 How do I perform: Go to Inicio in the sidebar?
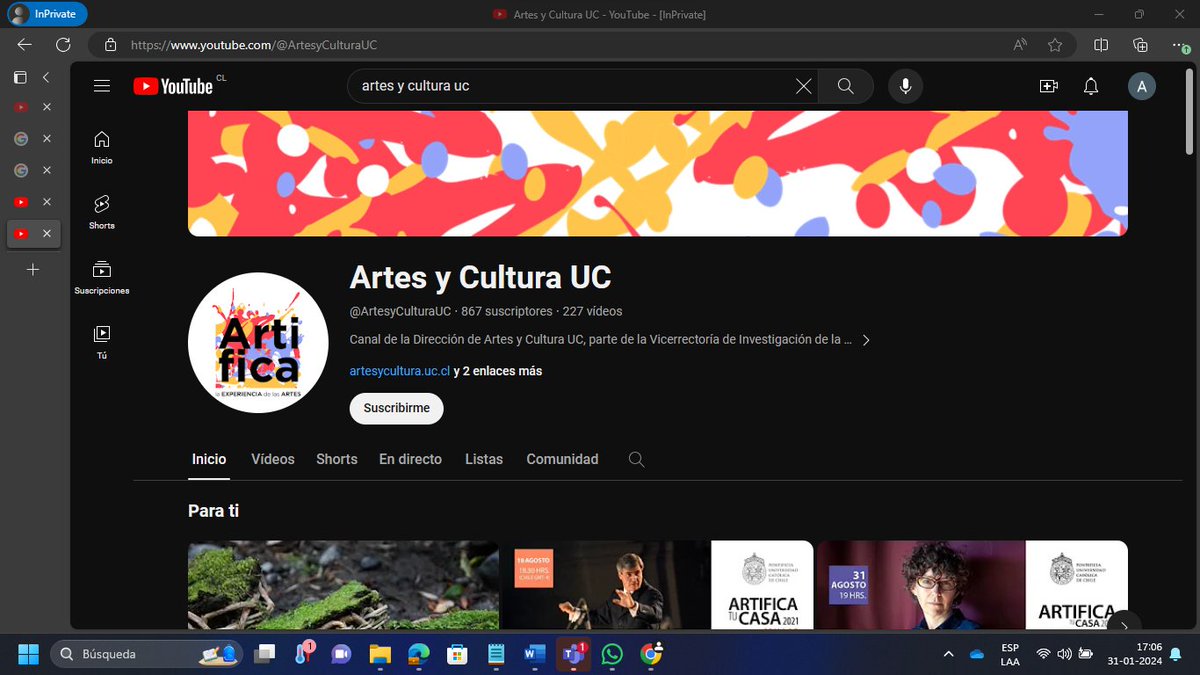101,147
